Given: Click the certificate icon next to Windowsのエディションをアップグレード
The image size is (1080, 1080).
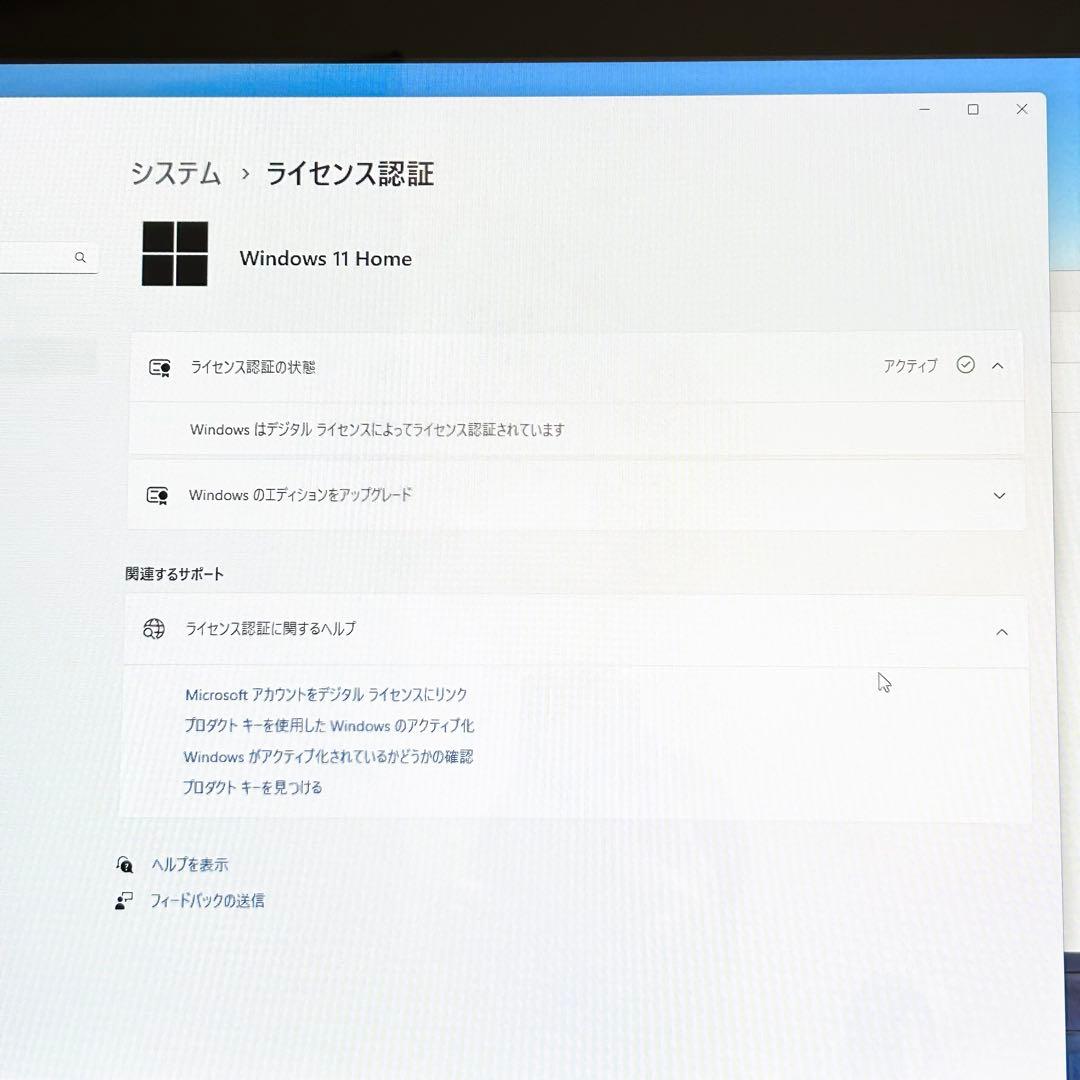Looking at the screenshot, I should click(x=158, y=494).
